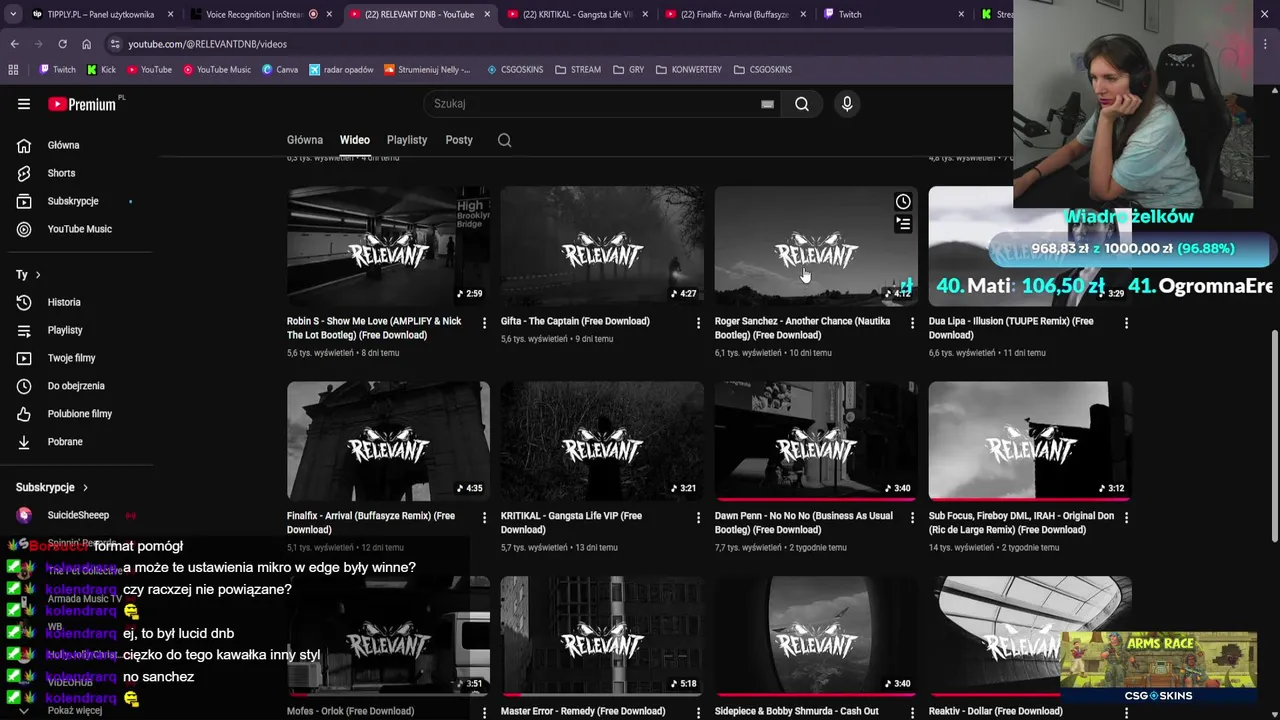The height and width of the screenshot is (720, 1280).
Task: Open the on-screen keyboard icon in search
Action: (x=767, y=104)
